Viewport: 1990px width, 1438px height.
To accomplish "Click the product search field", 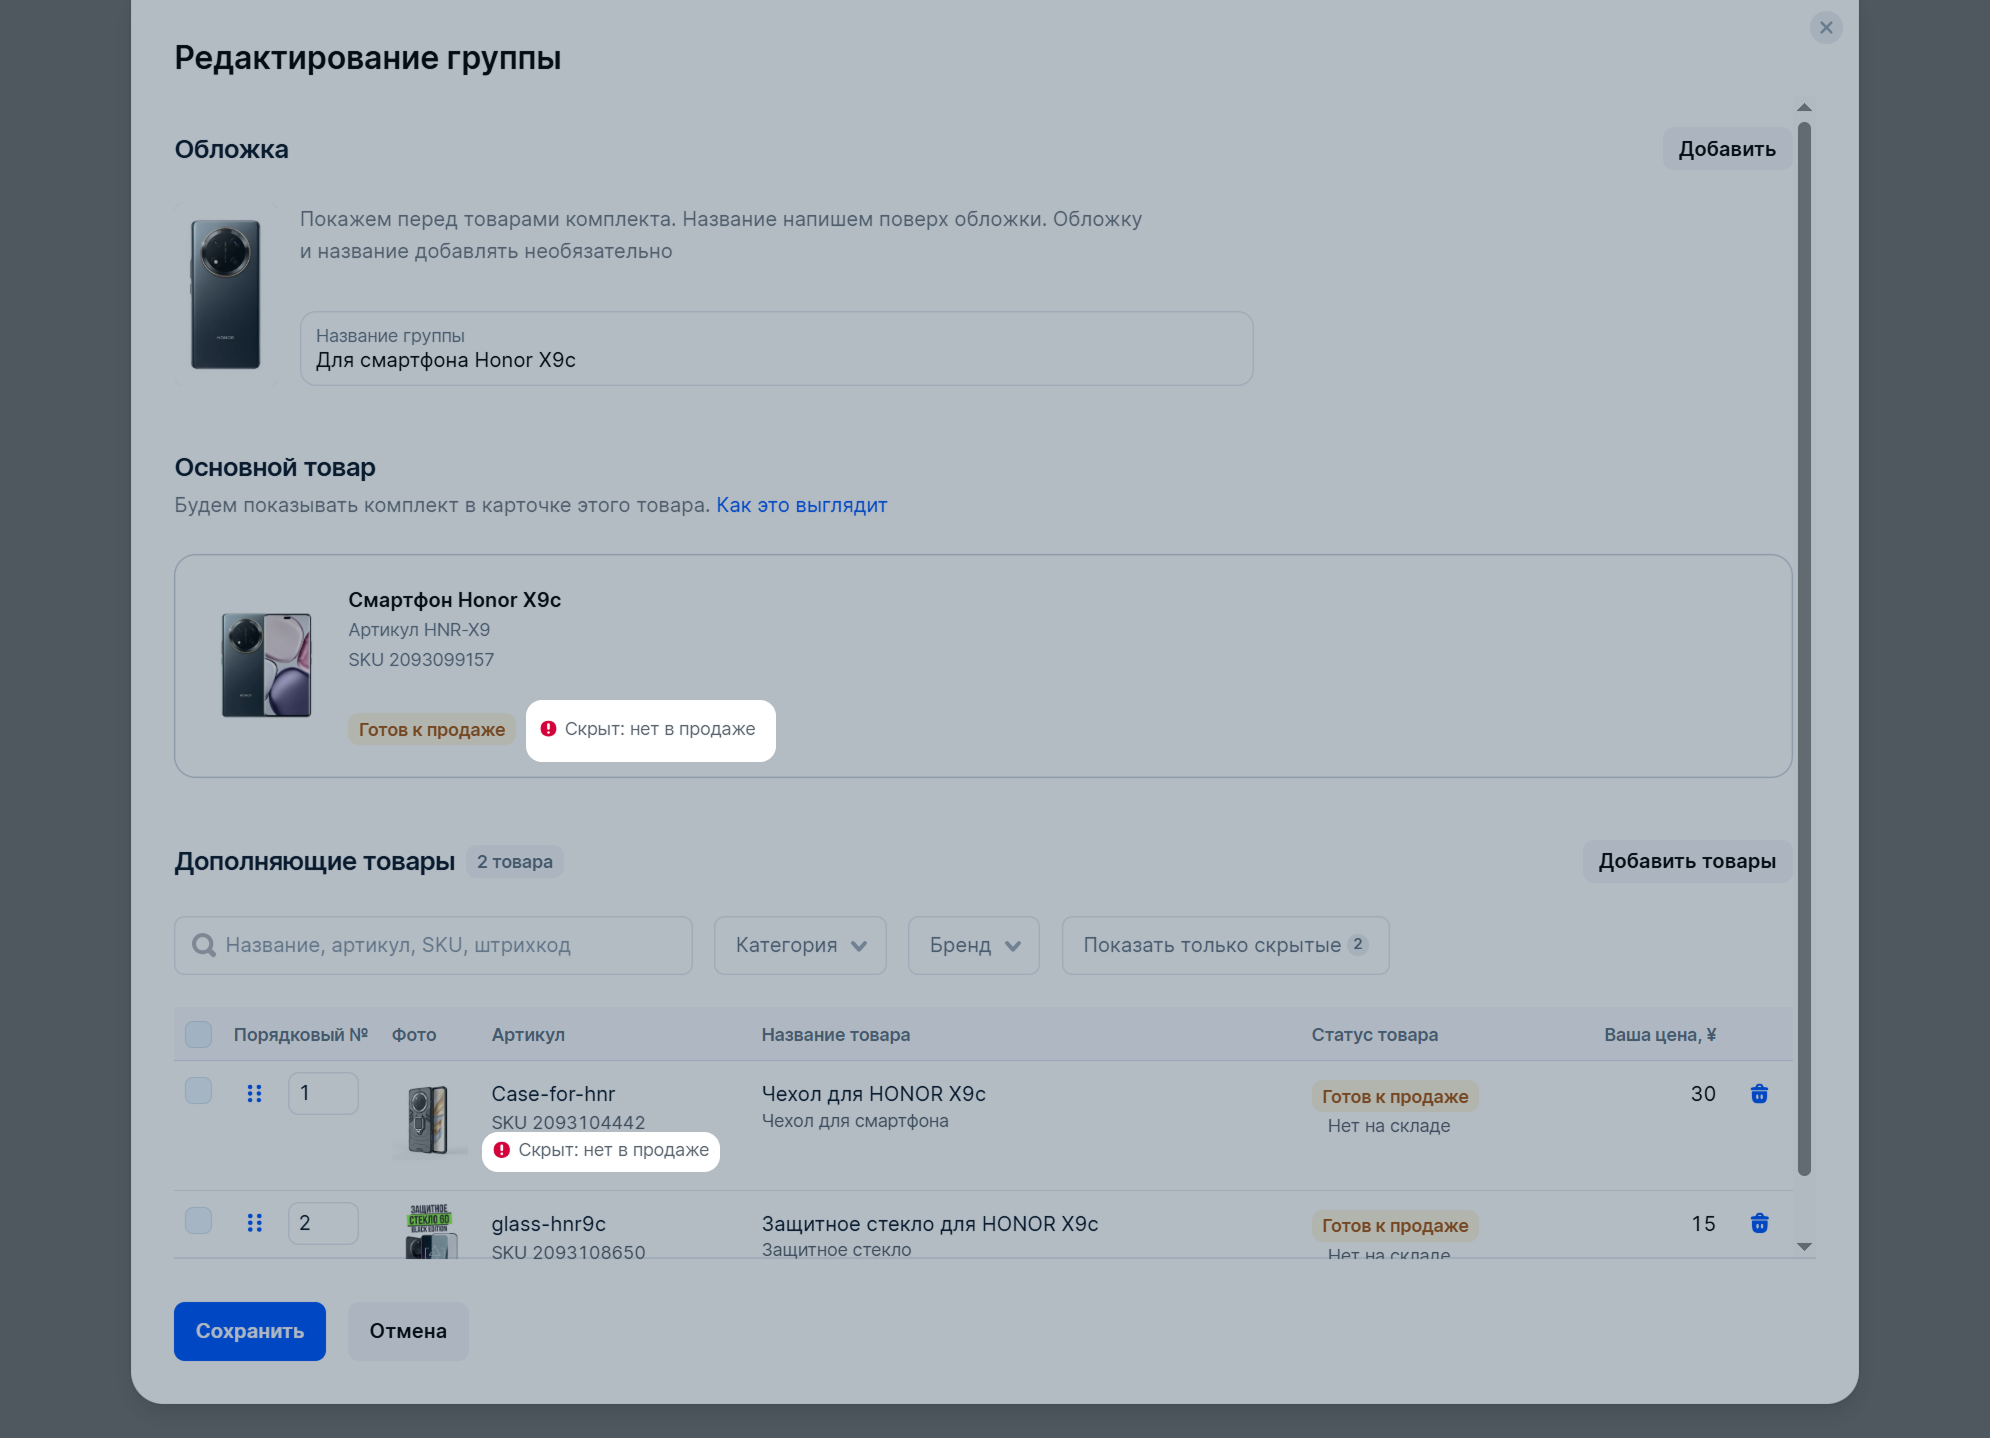I will [433, 945].
